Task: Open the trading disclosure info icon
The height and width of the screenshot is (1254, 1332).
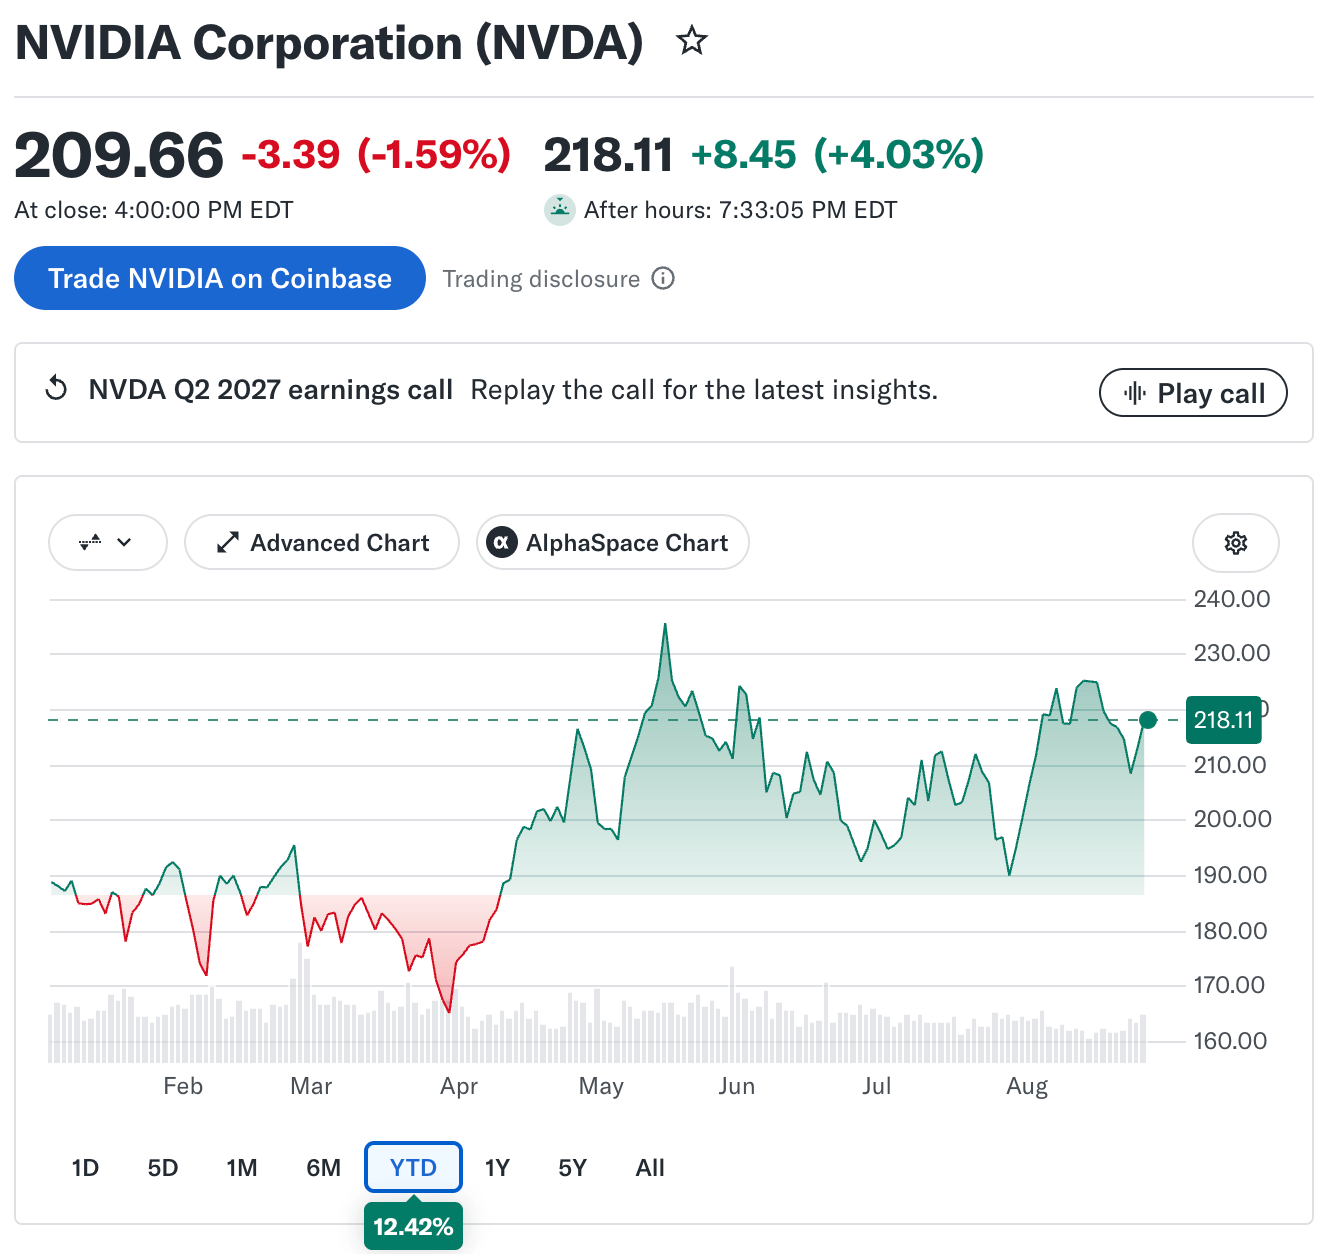Action: [x=663, y=278]
